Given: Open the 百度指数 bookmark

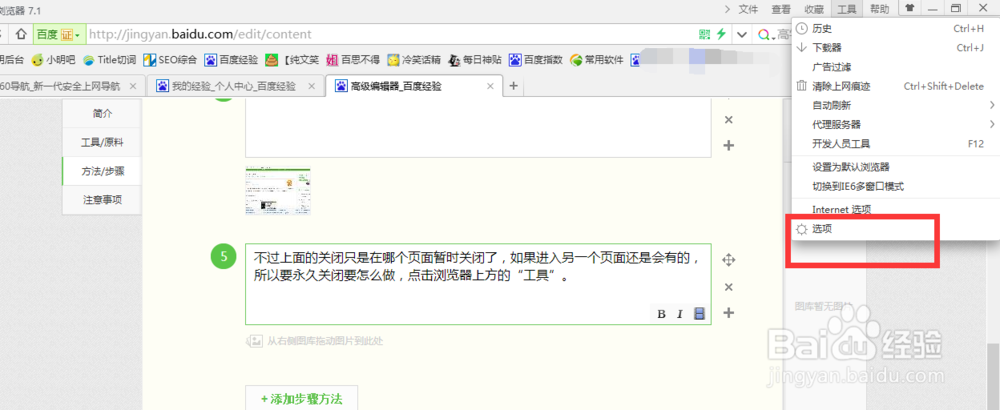Looking at the screenshot, I should pyautogui.click(x=536, y=61).
